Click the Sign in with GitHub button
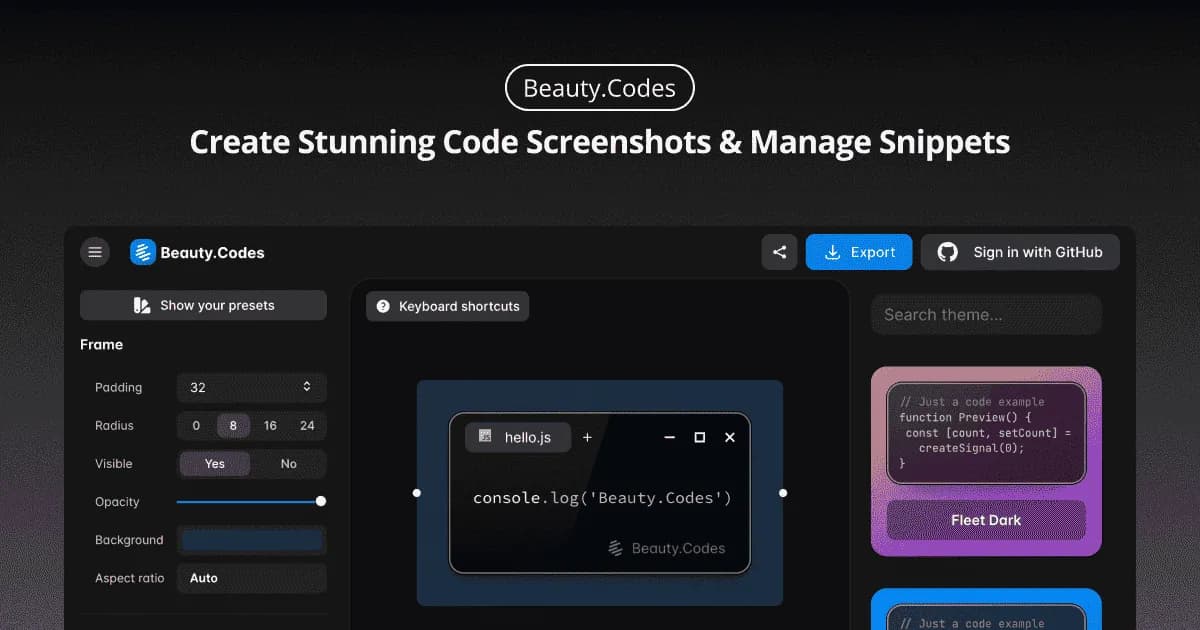The height and width of the screenshot is (630, 1200). pyautogui.click(x=1020, y=252)
